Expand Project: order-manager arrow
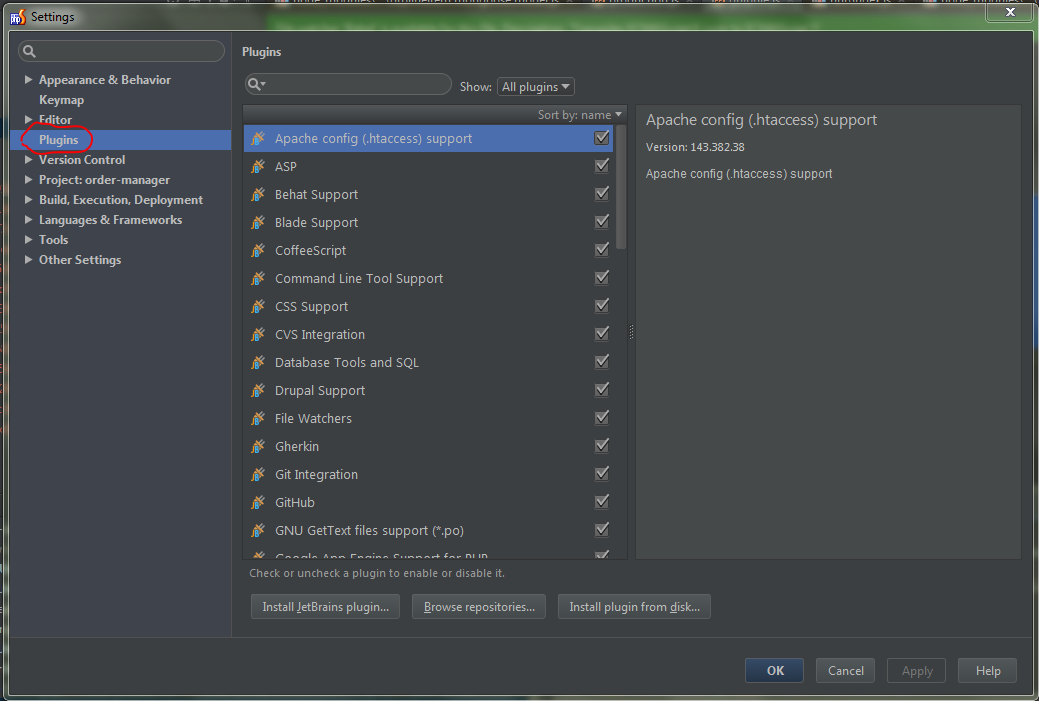Viewport: 1039px width, 701px height. pyautogui.click(x=28, y=180)
